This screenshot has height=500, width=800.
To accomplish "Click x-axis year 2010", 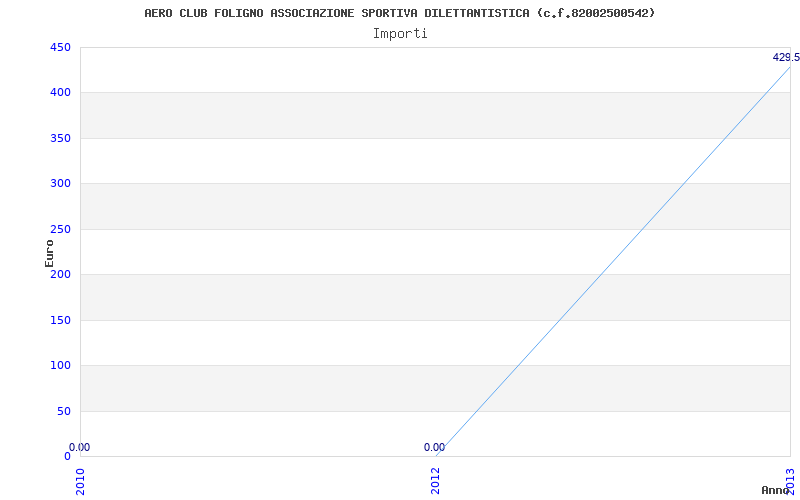I will click(x=80, y=481).
